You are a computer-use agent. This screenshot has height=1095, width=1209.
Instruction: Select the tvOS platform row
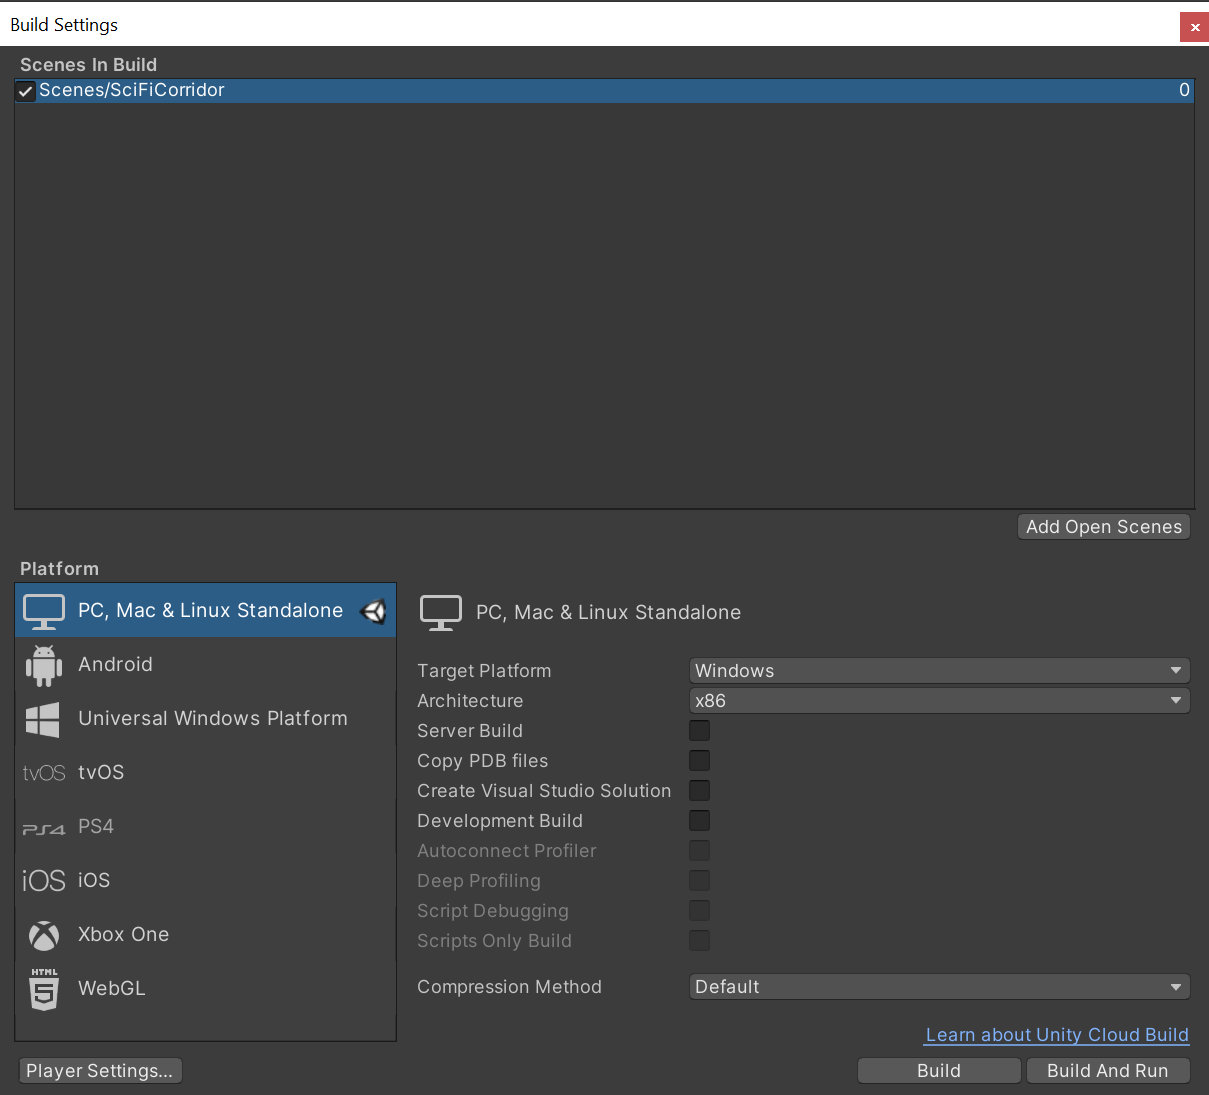206,773
